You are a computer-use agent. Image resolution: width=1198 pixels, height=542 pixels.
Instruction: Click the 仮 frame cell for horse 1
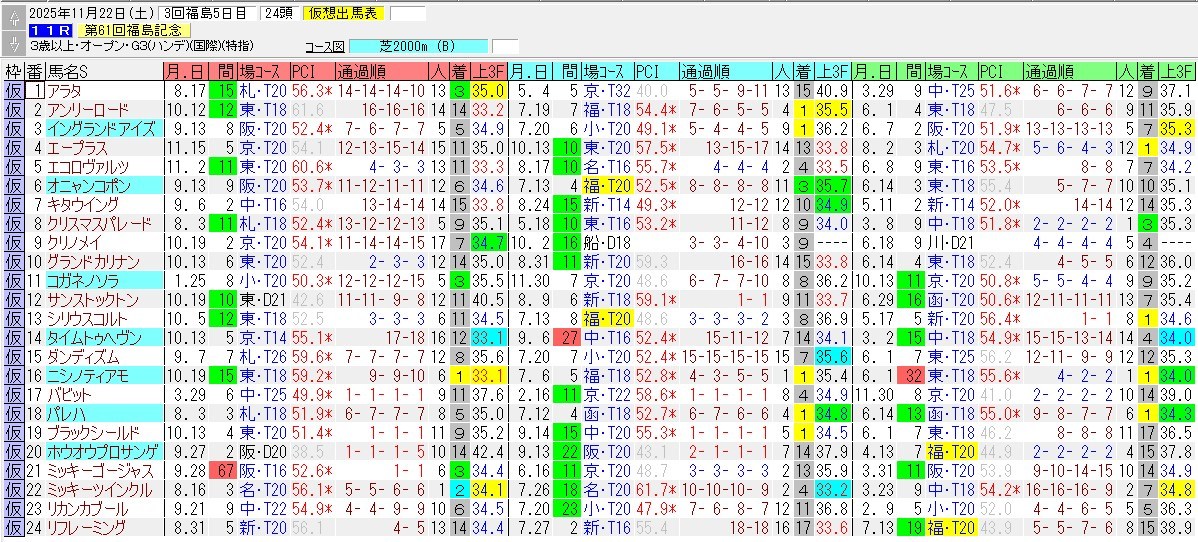[13, 91]
